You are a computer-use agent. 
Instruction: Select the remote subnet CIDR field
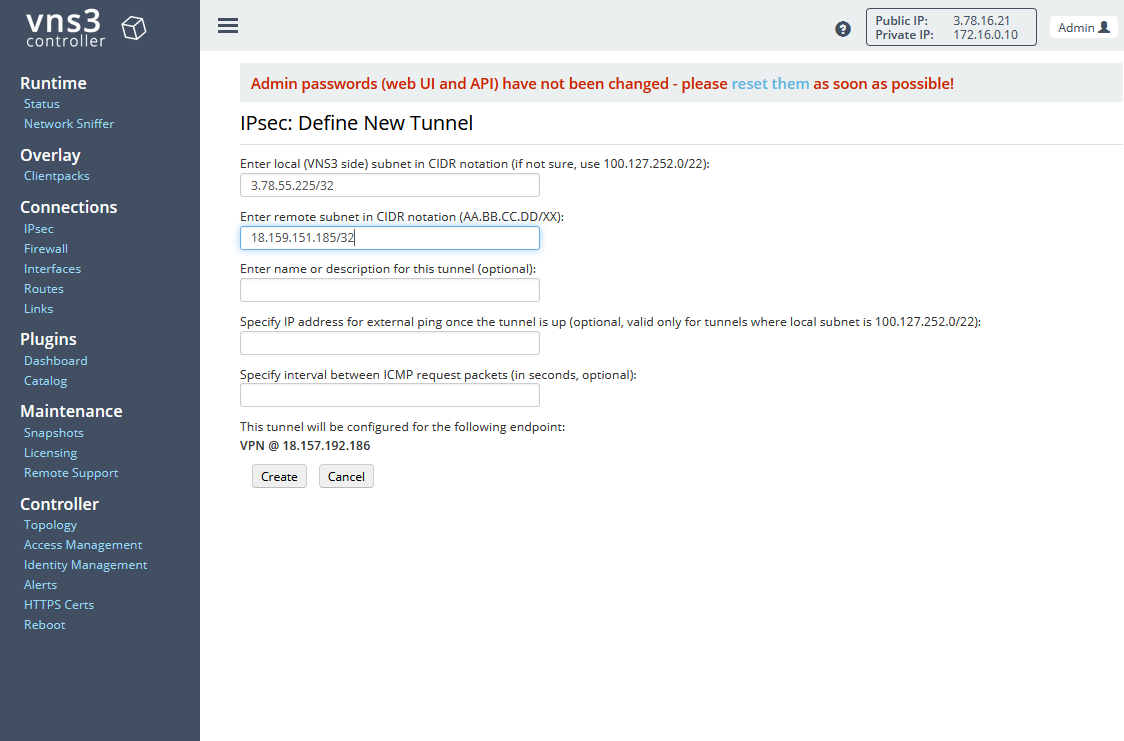point(389,237)
